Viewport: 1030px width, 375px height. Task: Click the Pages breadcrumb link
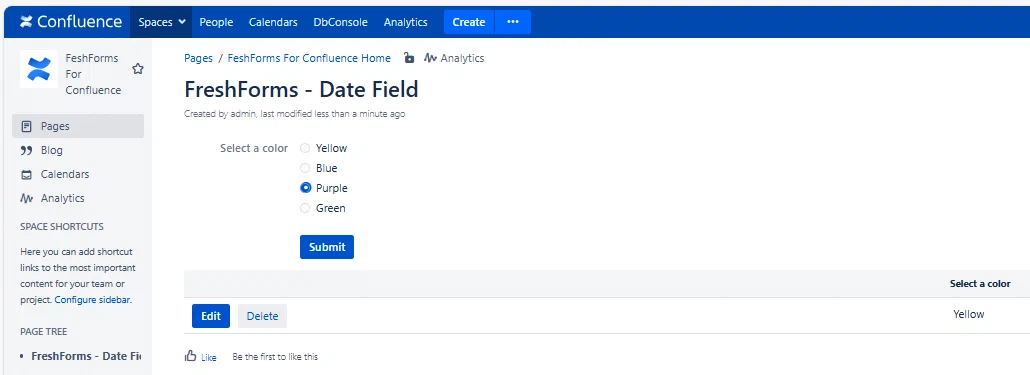coord(198,58)
